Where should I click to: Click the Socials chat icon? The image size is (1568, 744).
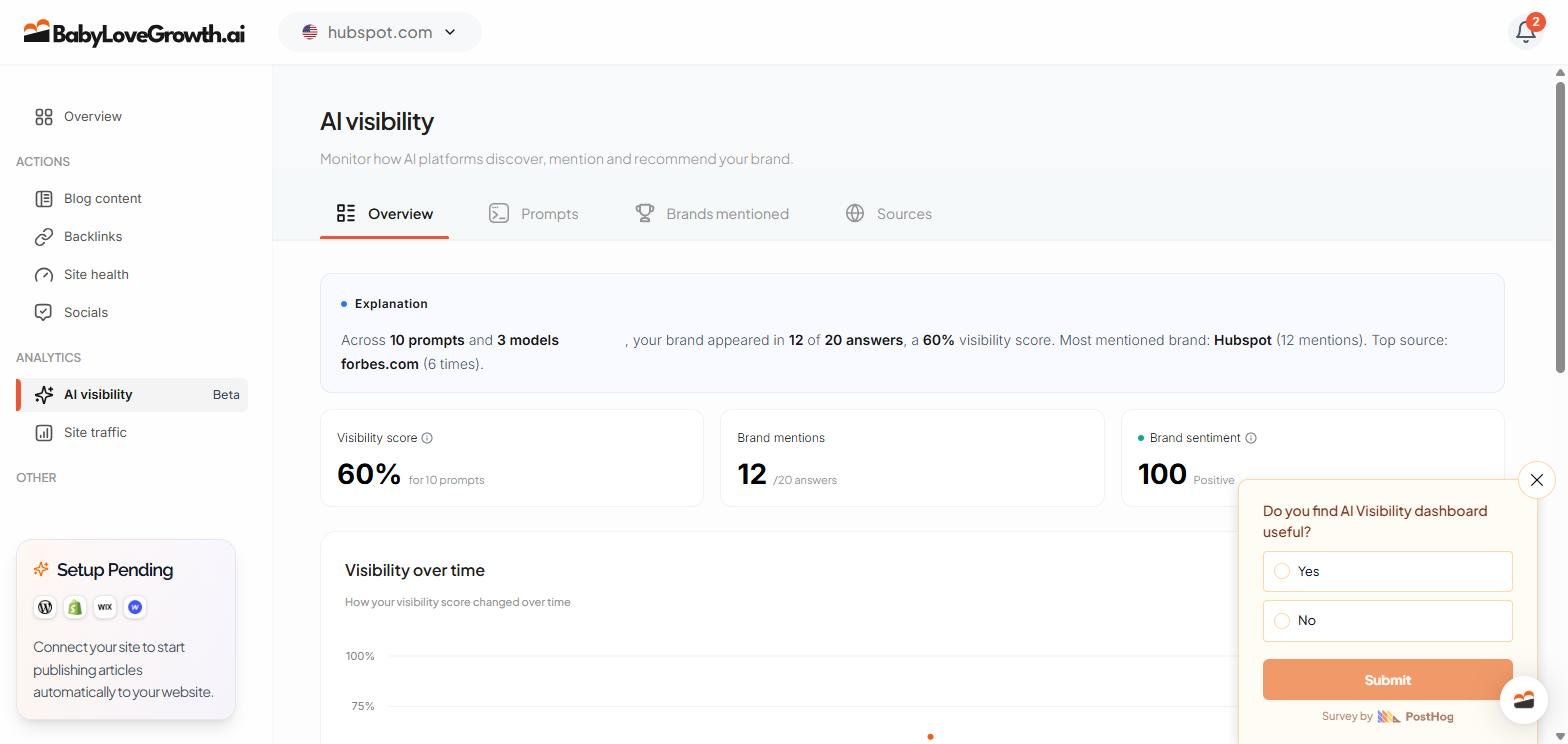[44, 313]
